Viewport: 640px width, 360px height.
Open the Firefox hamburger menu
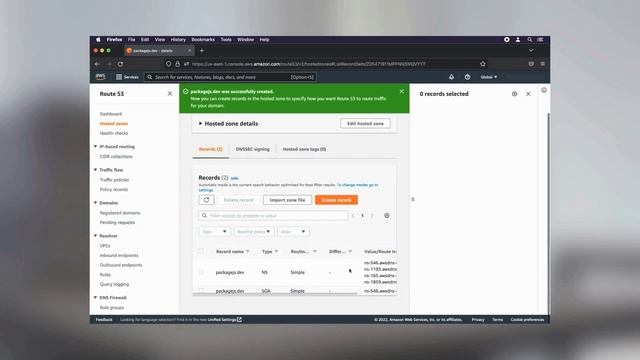542,64
